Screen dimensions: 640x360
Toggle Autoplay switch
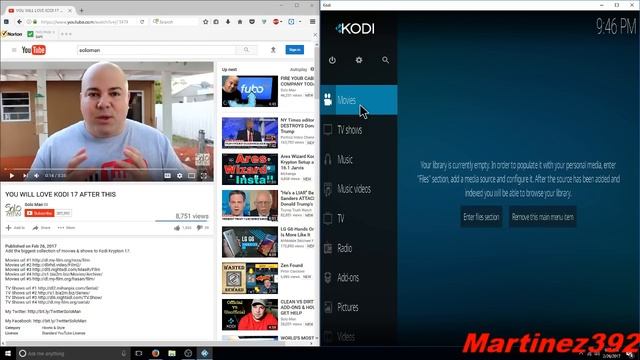[x=312, y=69]
